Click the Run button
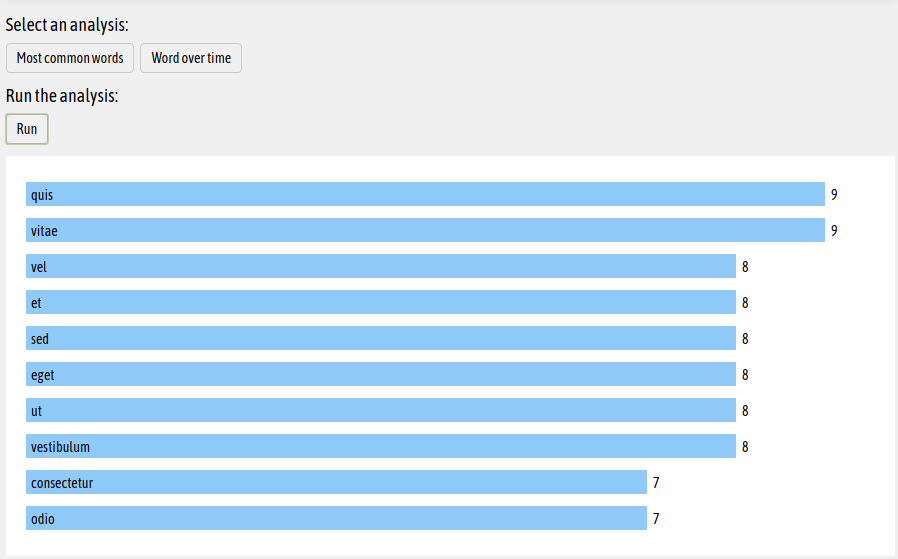 click(27, 129)
